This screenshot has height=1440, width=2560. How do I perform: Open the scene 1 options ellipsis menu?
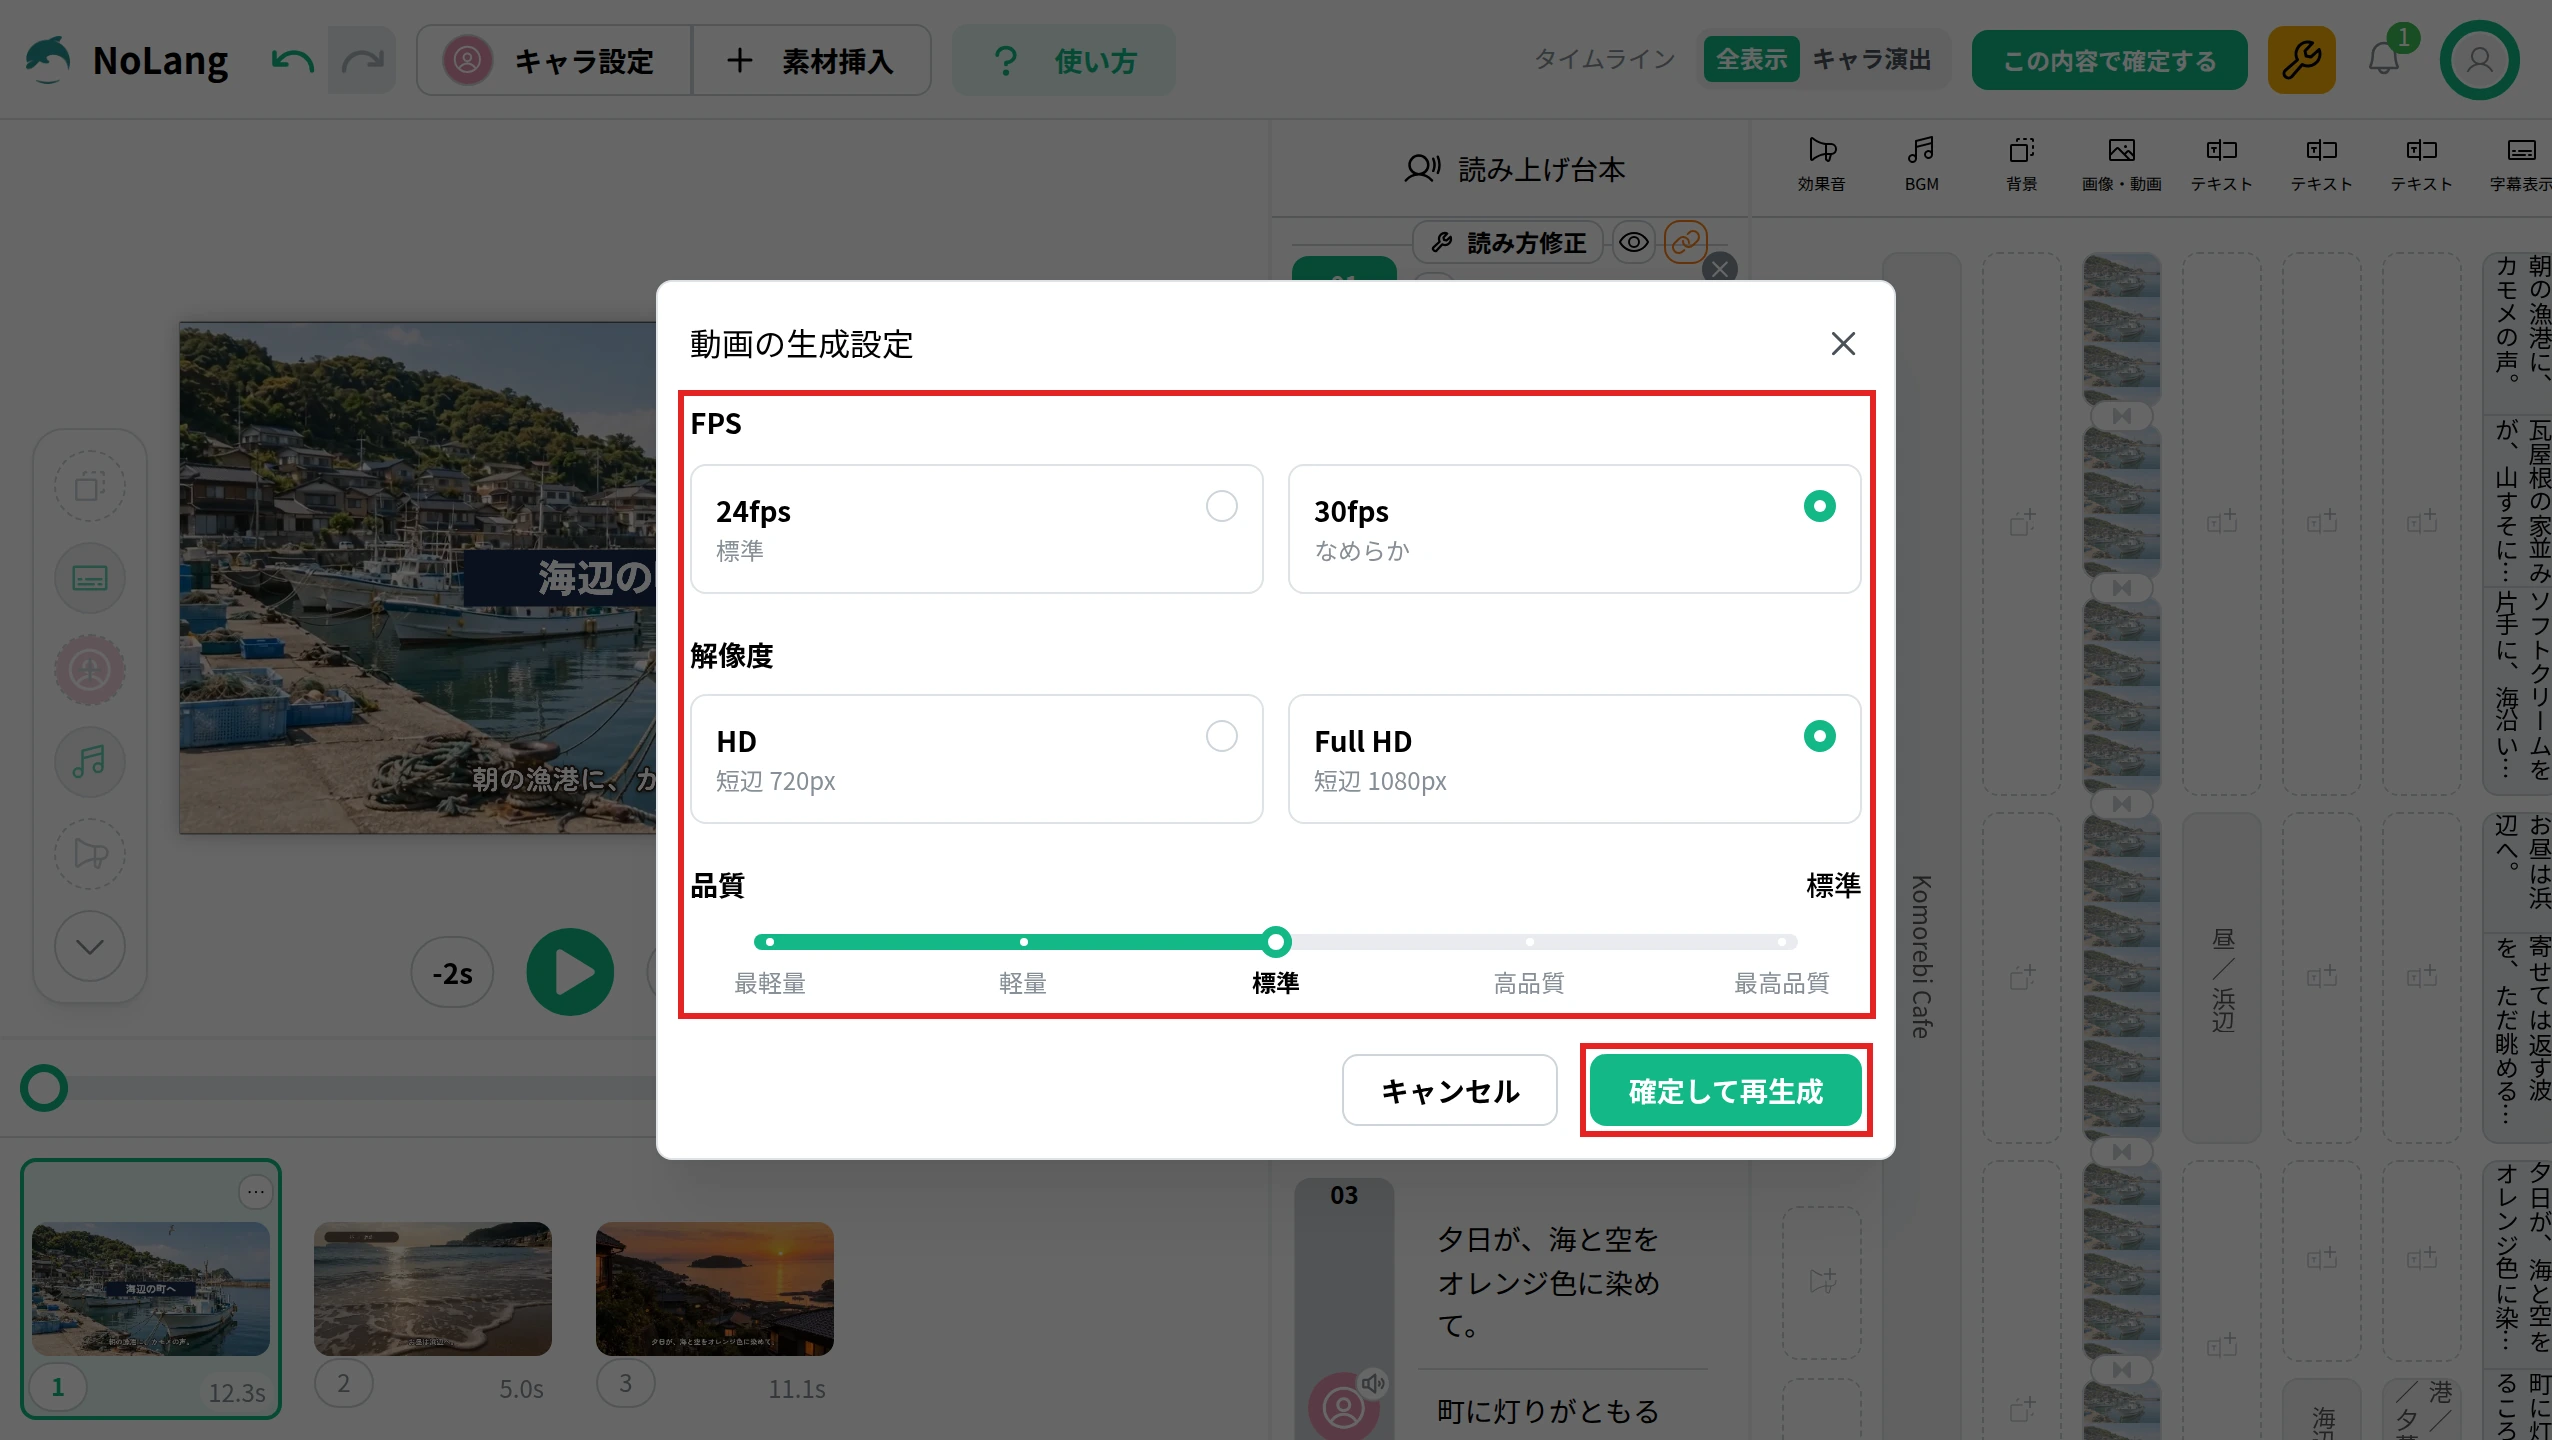pos(256,1191)
